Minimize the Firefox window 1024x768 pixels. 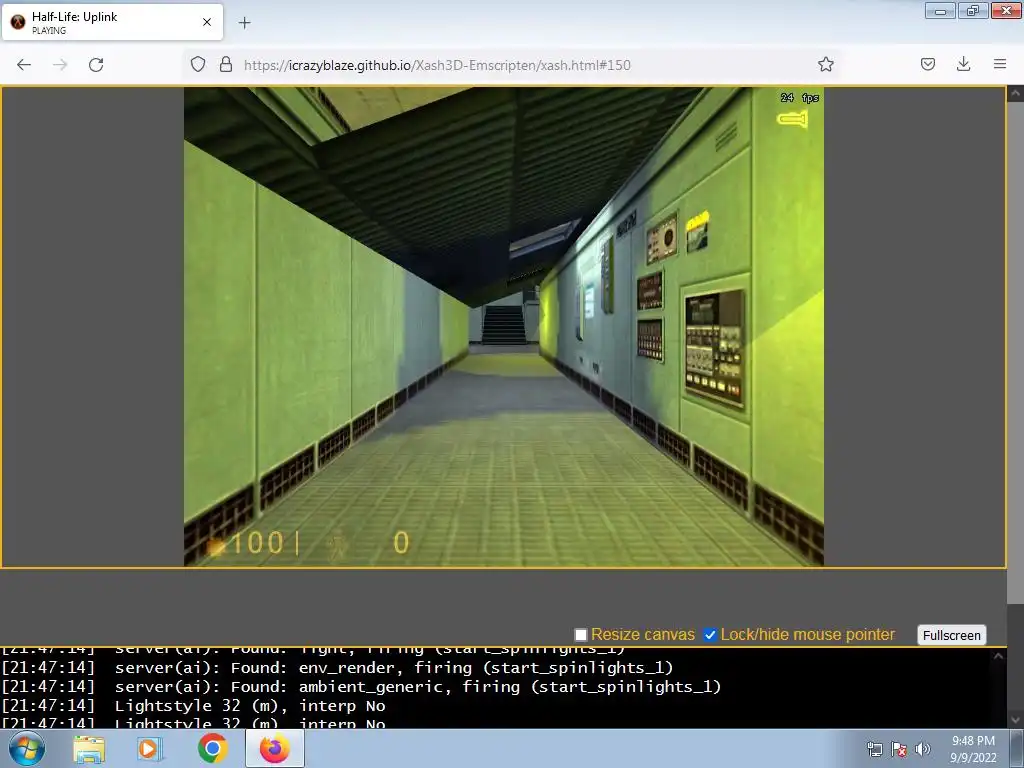[x=940, y=10]
